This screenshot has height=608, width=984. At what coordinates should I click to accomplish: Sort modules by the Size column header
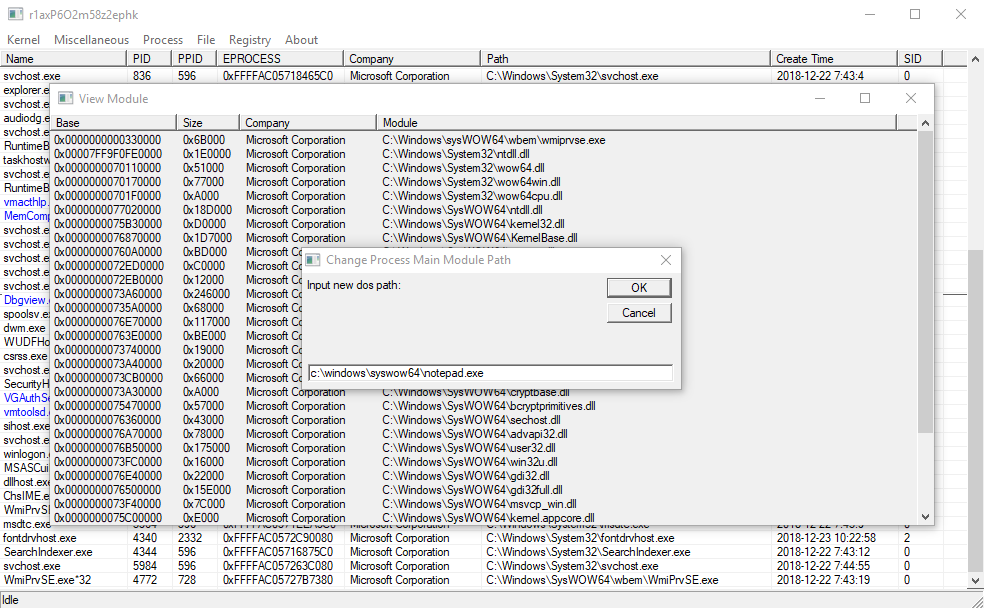click(x=208, y=122)
